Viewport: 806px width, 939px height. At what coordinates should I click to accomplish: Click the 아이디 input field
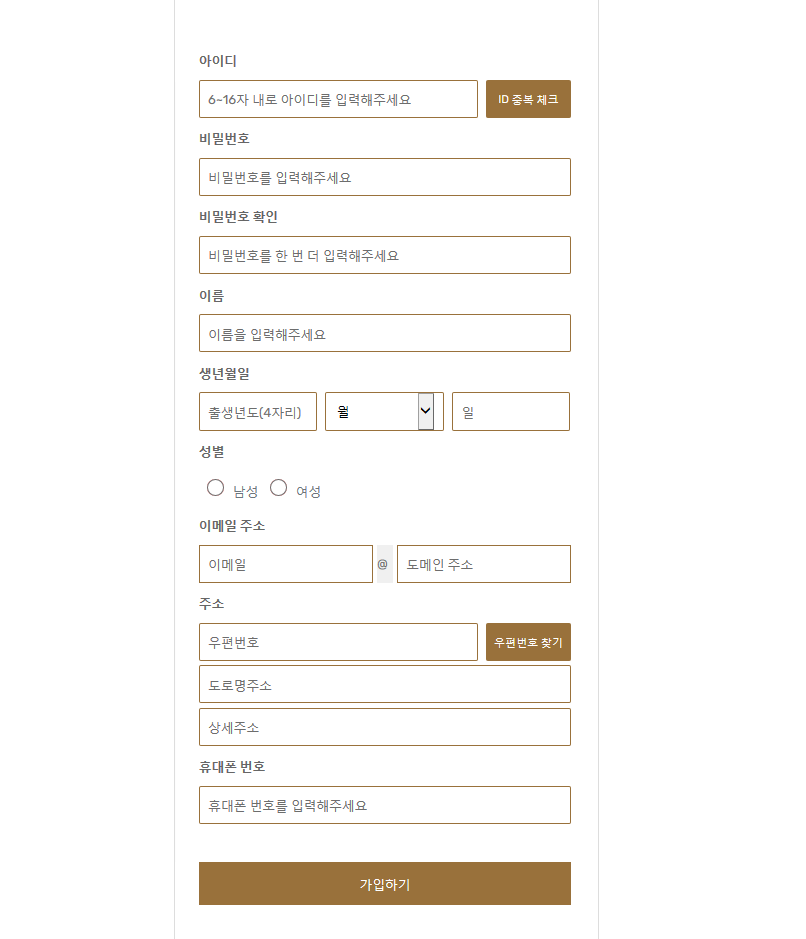[338, 99]
